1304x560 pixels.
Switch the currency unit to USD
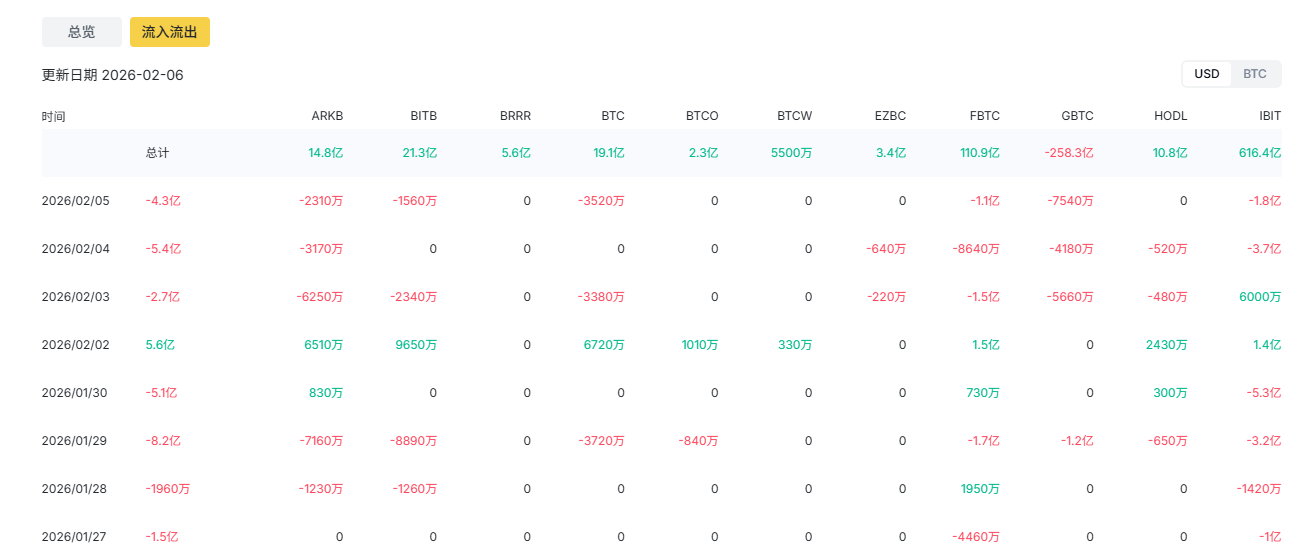[1207, 74]
